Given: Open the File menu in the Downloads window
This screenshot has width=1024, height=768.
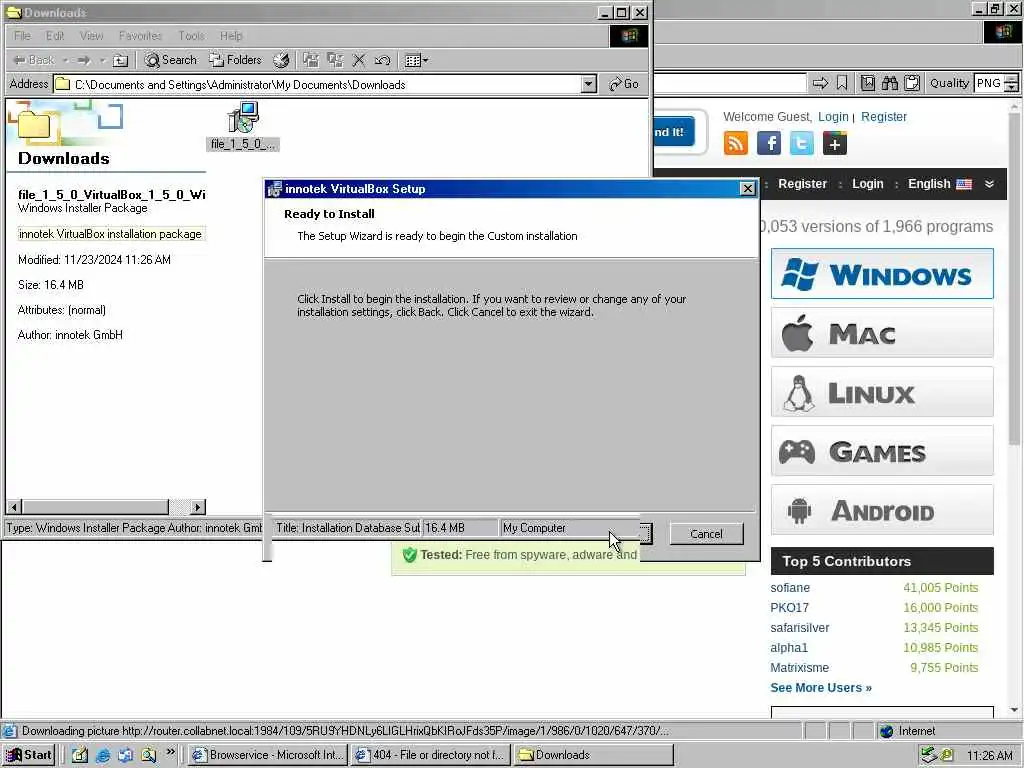Looking at the screenshot, I should click(x=22, y=36).
